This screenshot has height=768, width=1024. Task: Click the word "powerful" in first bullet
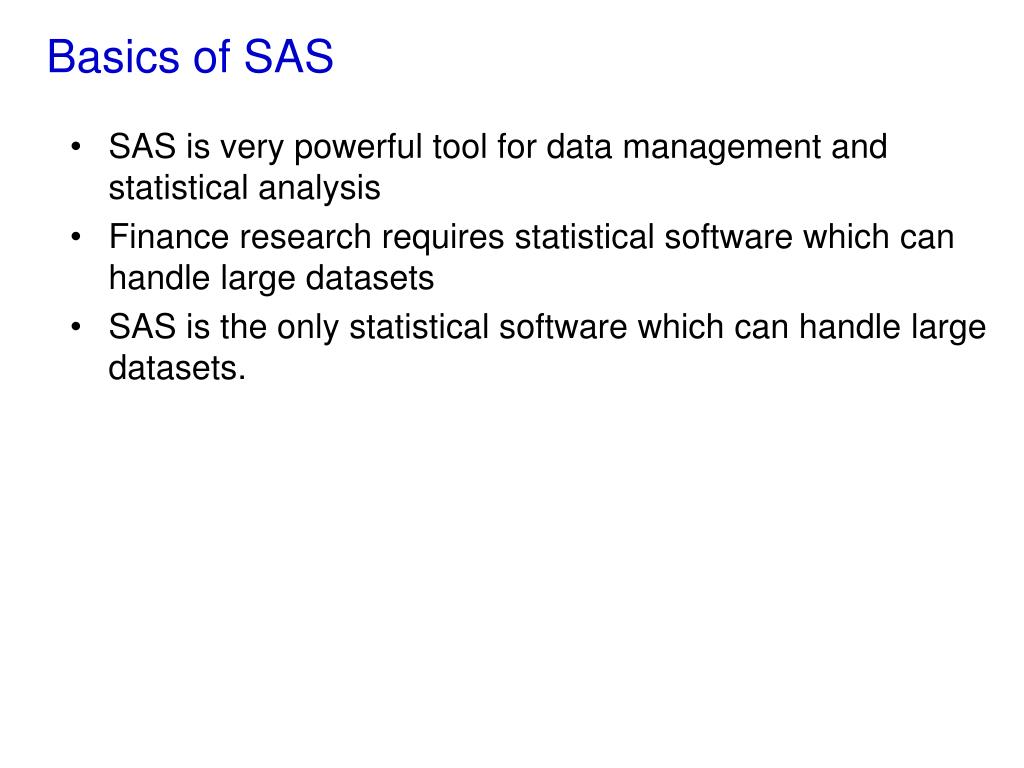(x=360, y=148)
